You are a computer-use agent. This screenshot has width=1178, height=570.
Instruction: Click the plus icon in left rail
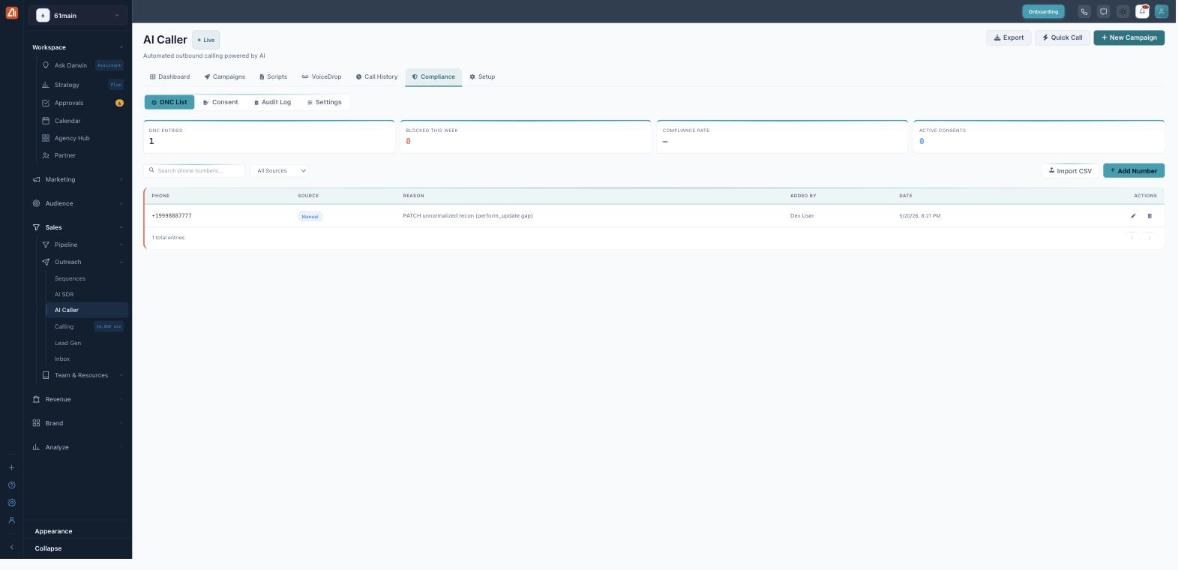[x=11, y=468]
